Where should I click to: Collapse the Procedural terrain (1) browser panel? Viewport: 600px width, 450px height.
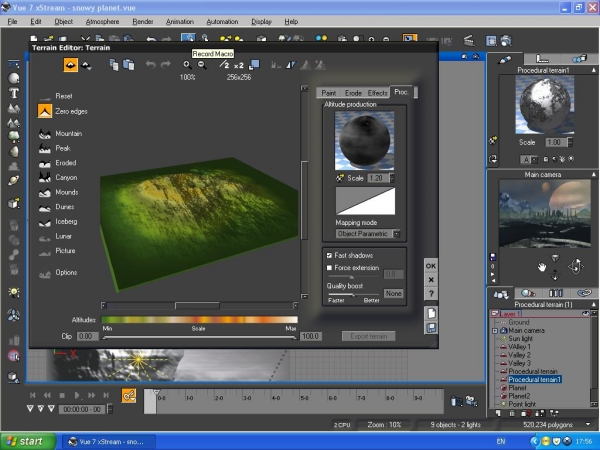pos(593,305)
